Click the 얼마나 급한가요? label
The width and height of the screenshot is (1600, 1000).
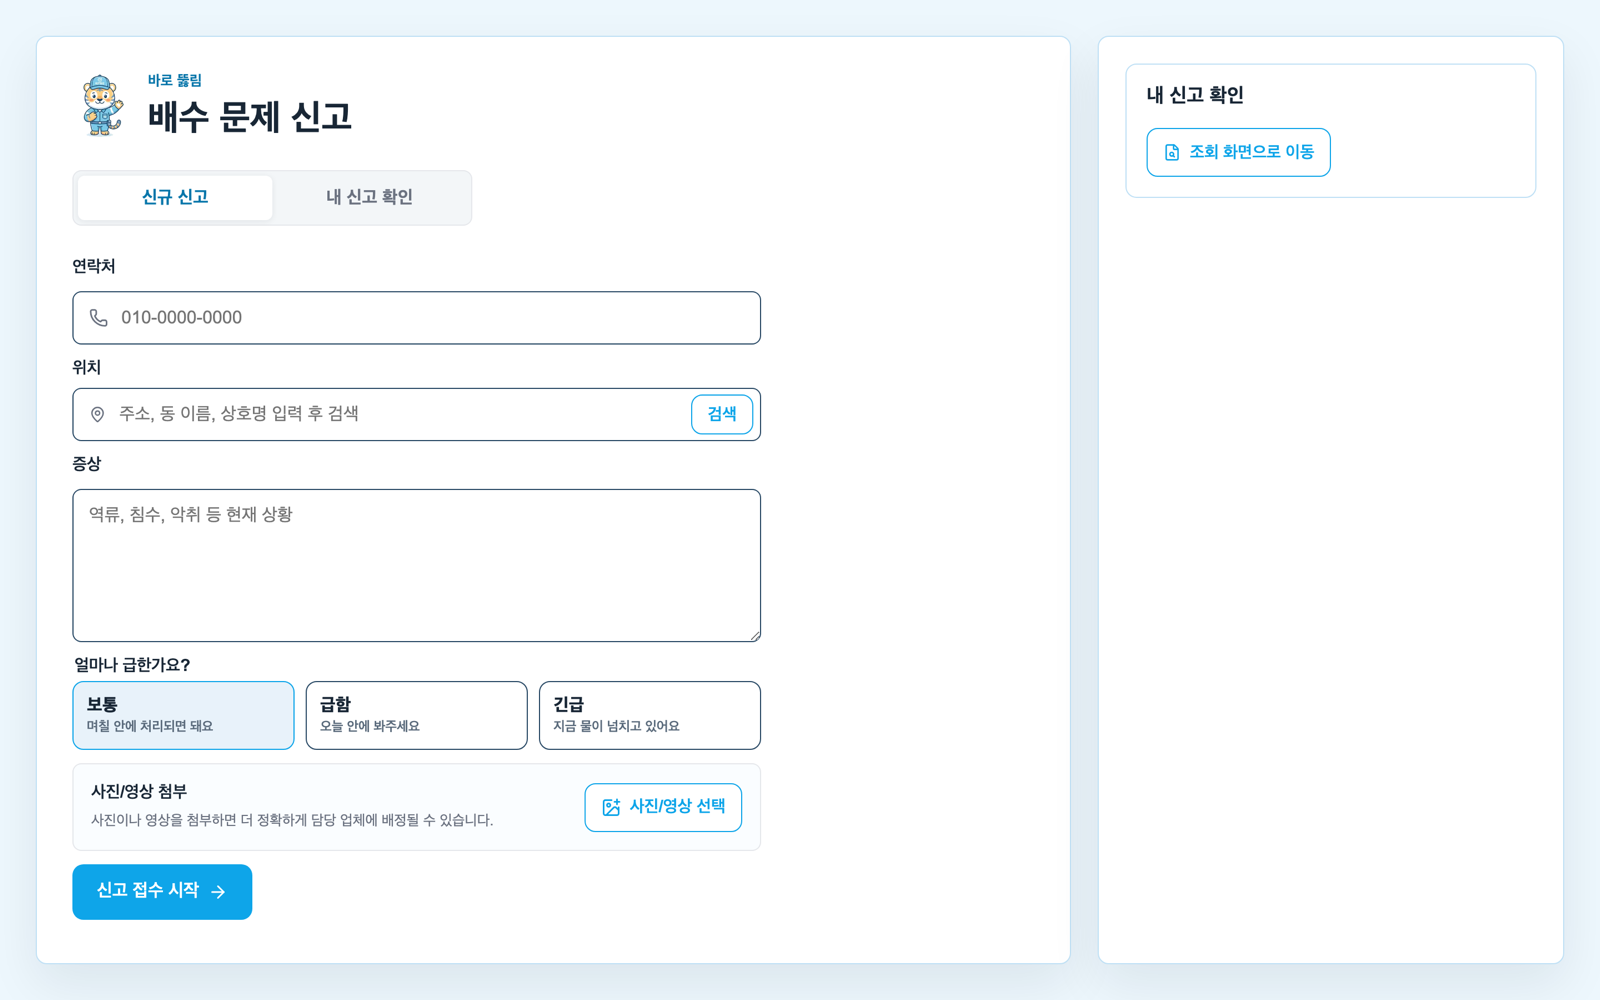tap(132, 665)
